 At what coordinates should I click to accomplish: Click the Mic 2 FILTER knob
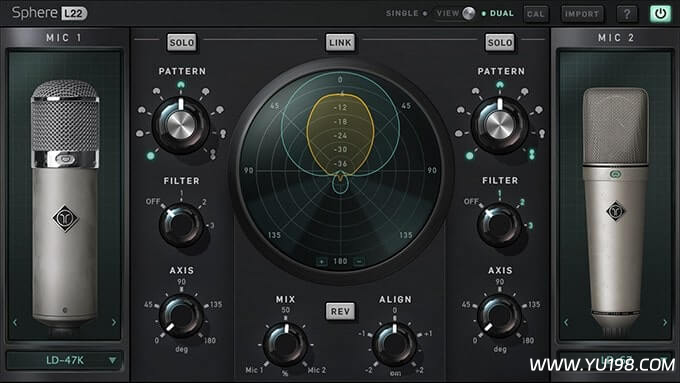point(500,225)
